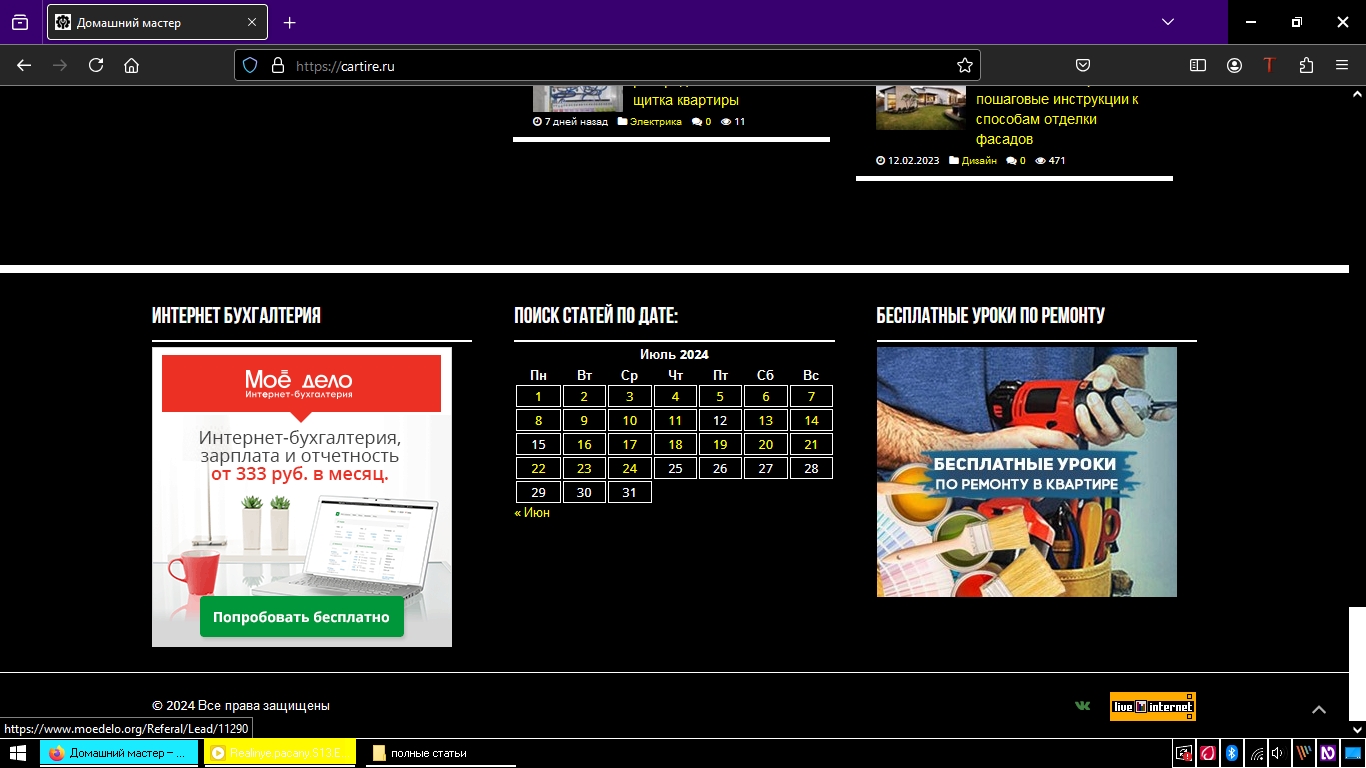Open the house facade article thumbnail
Screen dimensions: 1366x768
pyautogui.click(x=921, y=108)
